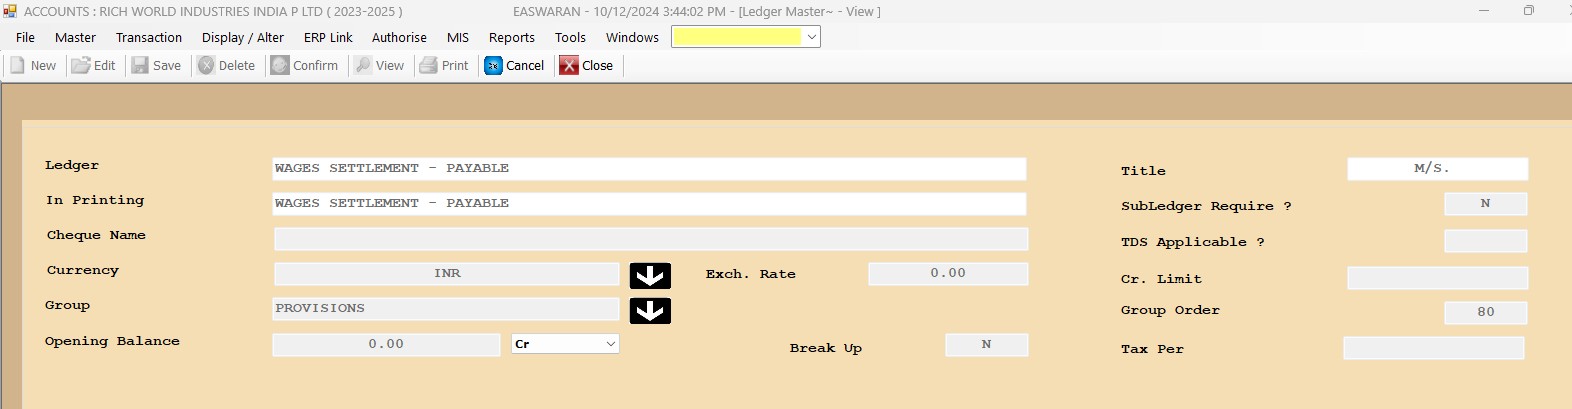Click the Edit toolbar icon
This screenshot has width=1572, height=409.
click(x=81, y=66)
